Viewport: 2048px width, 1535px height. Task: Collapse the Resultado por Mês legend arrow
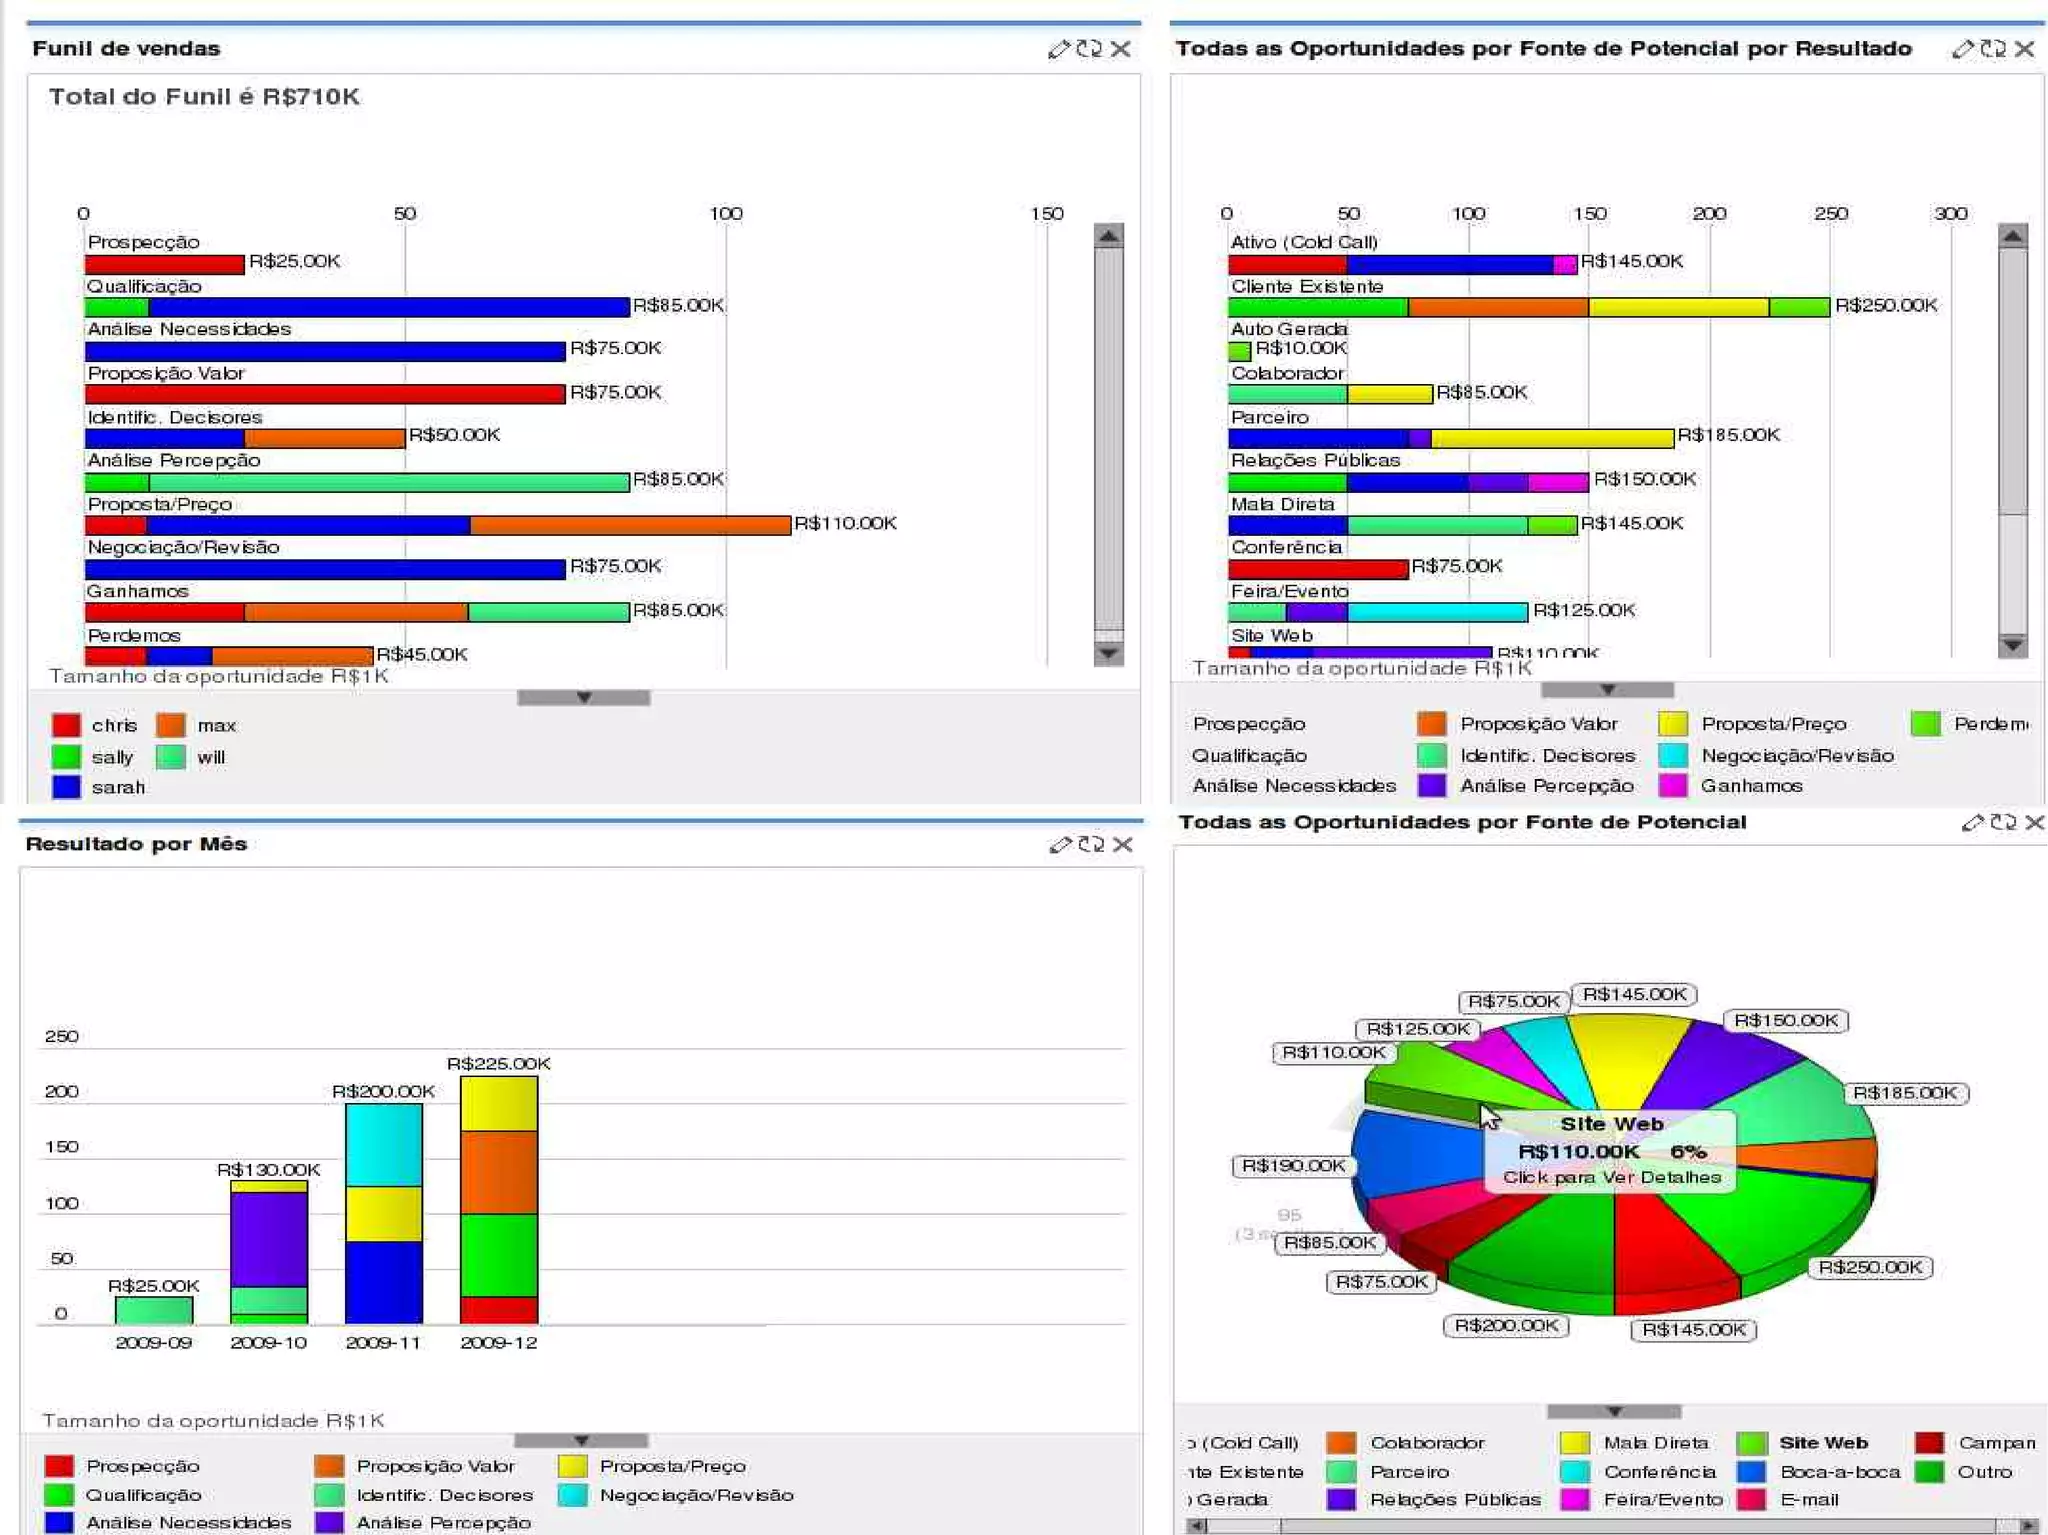pyautogui.click(x=581, y=1440)
